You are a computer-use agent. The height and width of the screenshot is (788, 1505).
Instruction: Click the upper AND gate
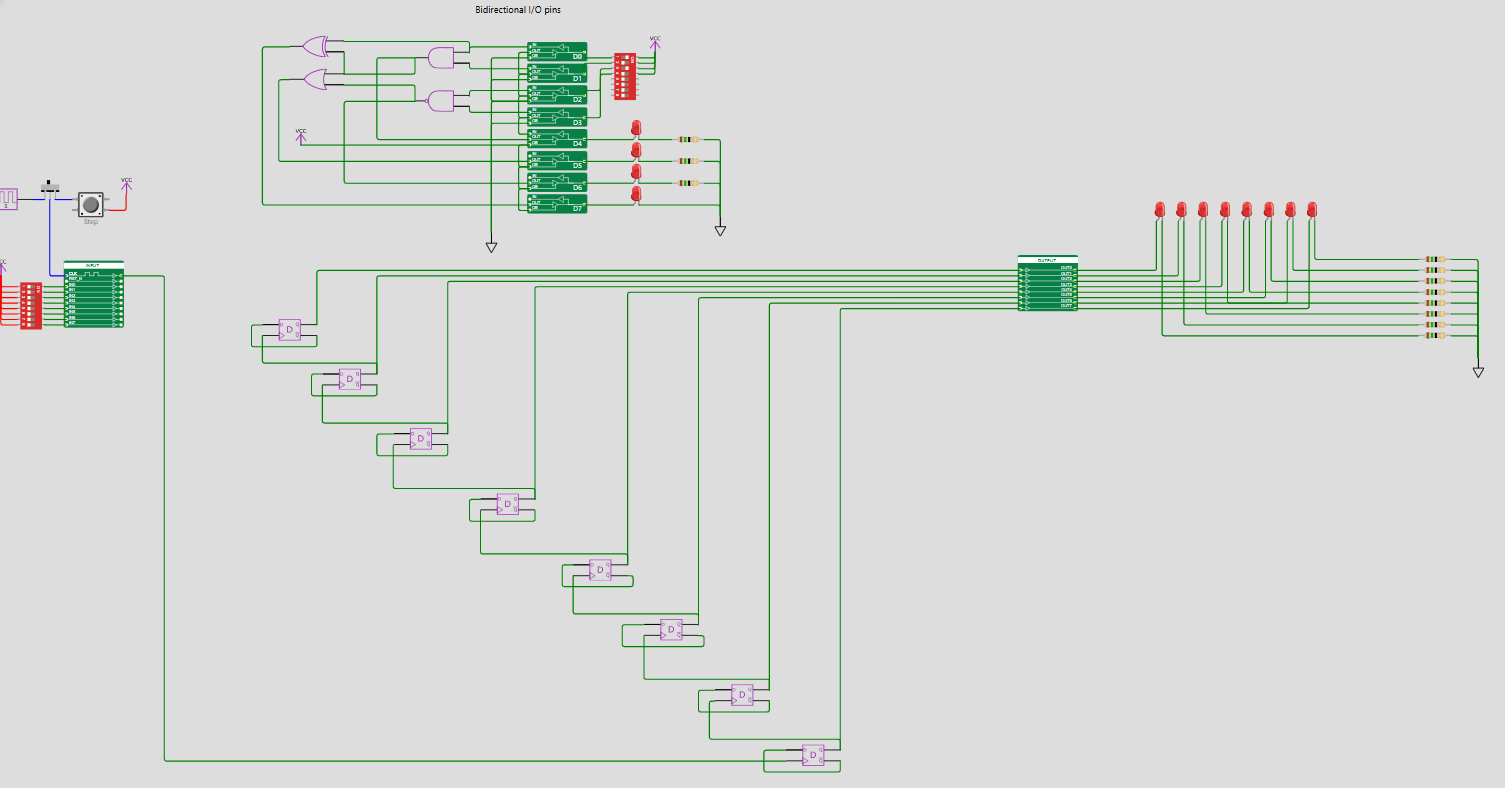(x=440, y=58)
